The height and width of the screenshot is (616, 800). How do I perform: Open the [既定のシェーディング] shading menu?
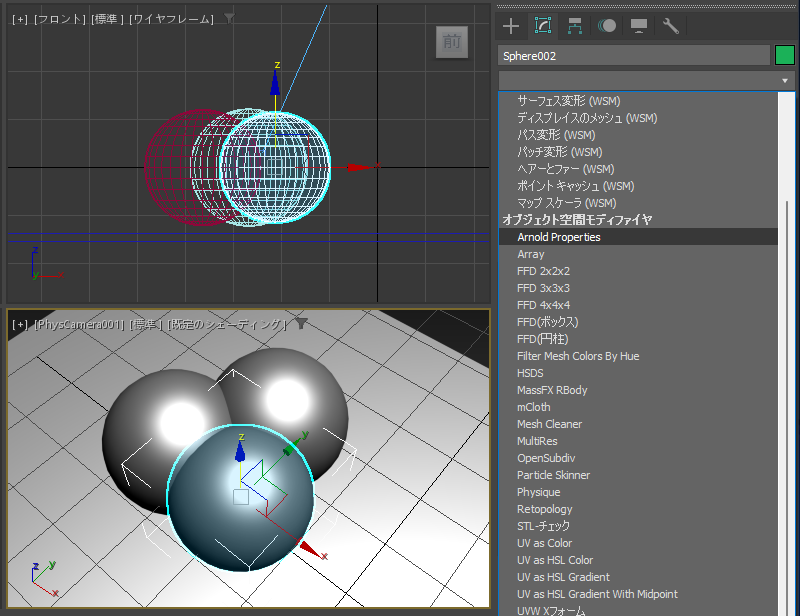(227, 325)
